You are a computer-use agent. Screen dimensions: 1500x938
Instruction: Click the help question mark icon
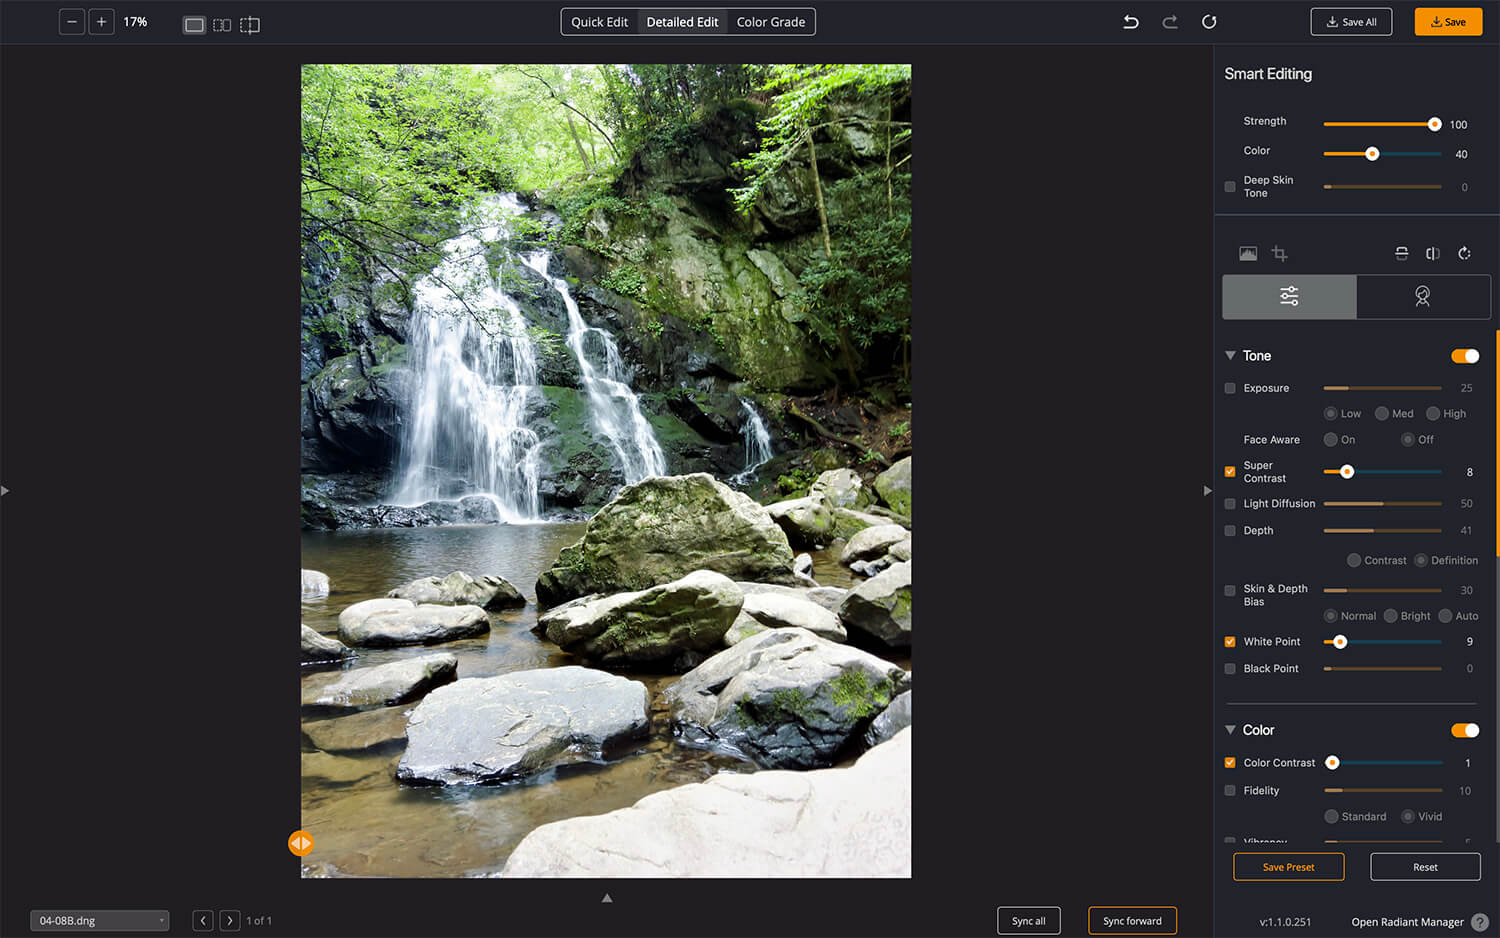coord(1480,922)
